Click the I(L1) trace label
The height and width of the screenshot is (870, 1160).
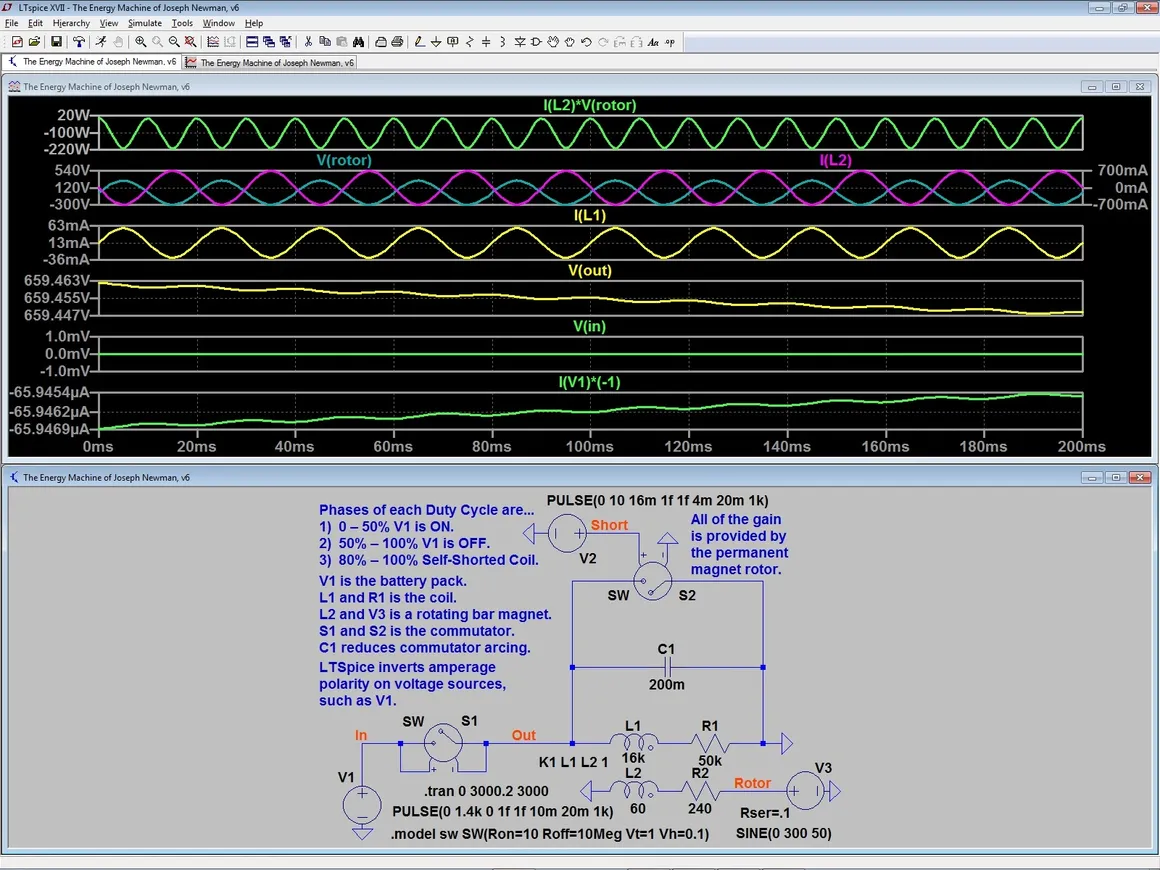(x=588, y=215)
